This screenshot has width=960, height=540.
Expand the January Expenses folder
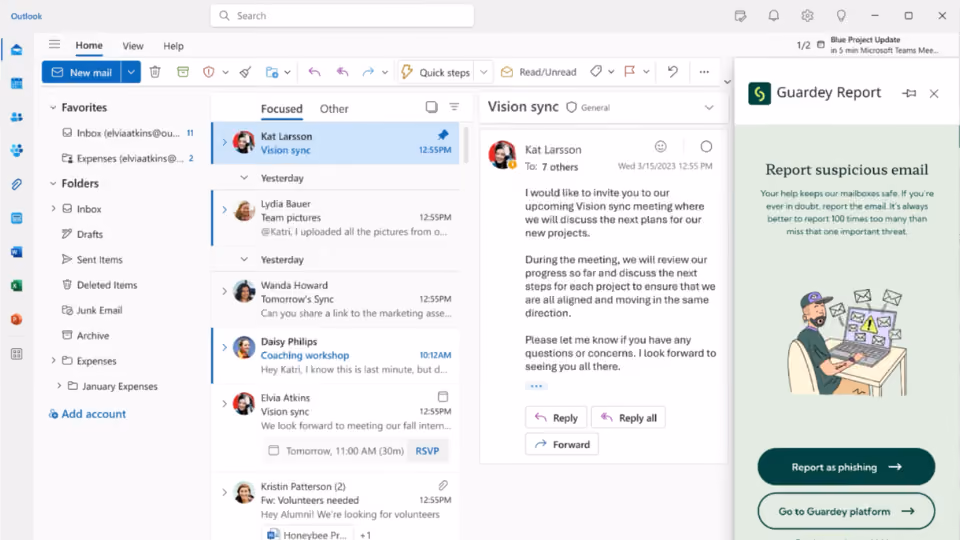point(59,386)
